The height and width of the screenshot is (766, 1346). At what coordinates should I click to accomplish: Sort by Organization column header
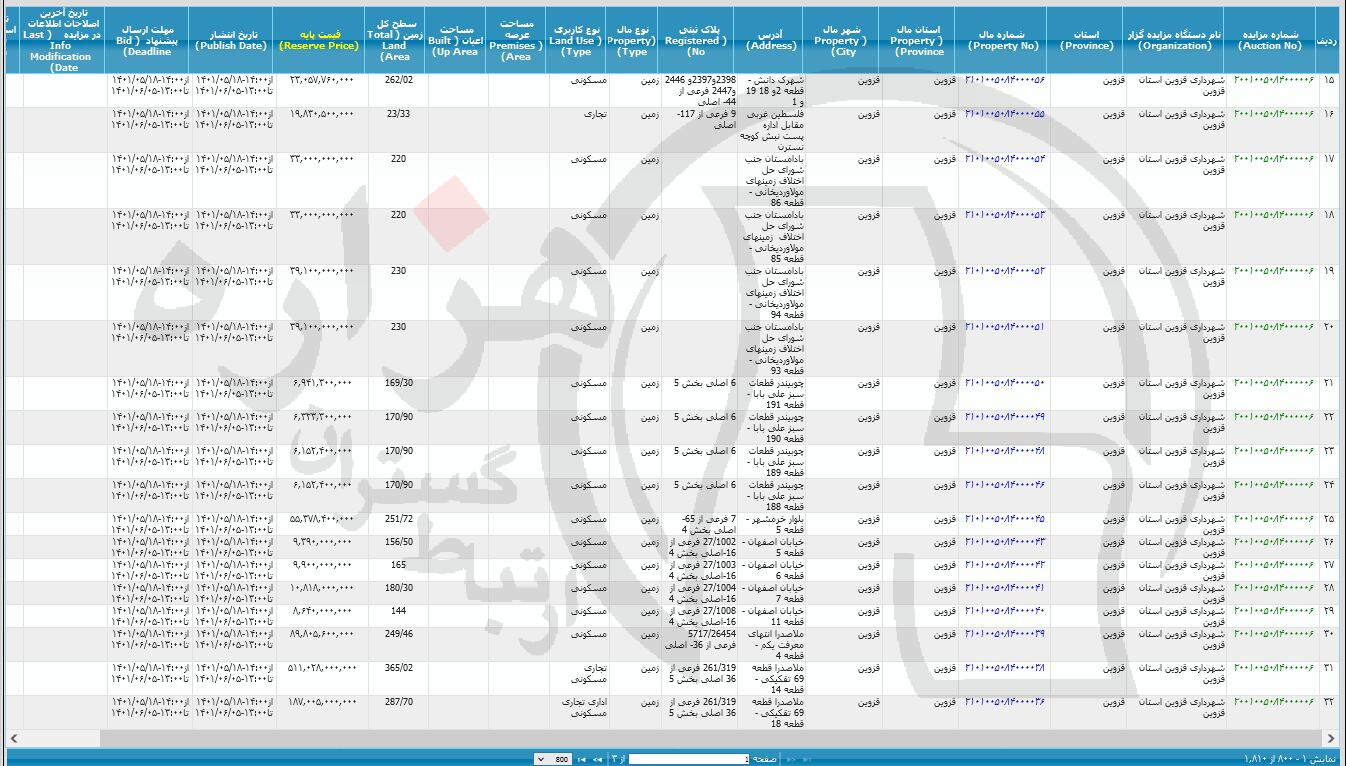1175,40
